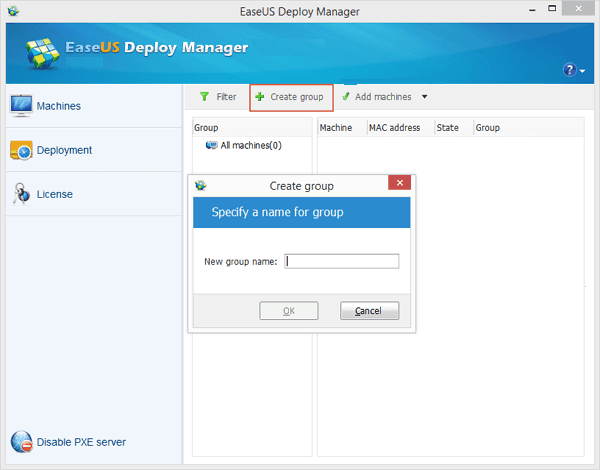Switch to the License section
The height and width of the screenshot is (470, 600).
54,194
